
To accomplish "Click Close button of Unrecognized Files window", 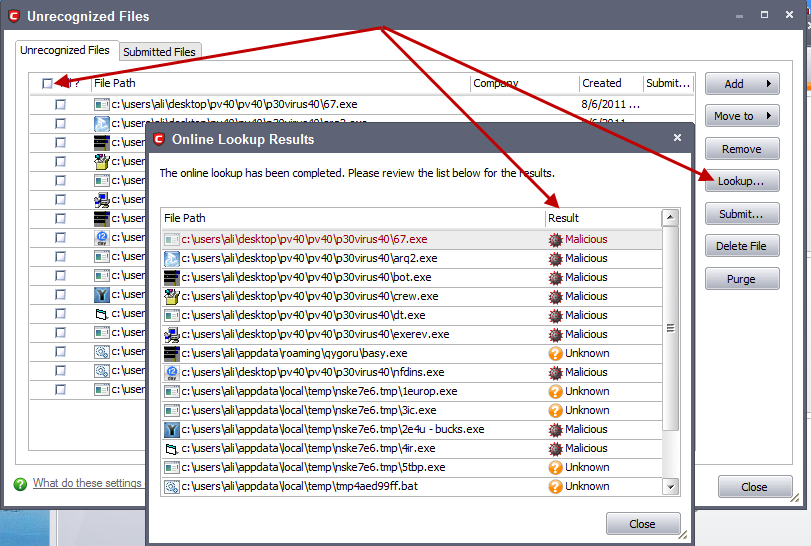I will [x=755, y=487].
